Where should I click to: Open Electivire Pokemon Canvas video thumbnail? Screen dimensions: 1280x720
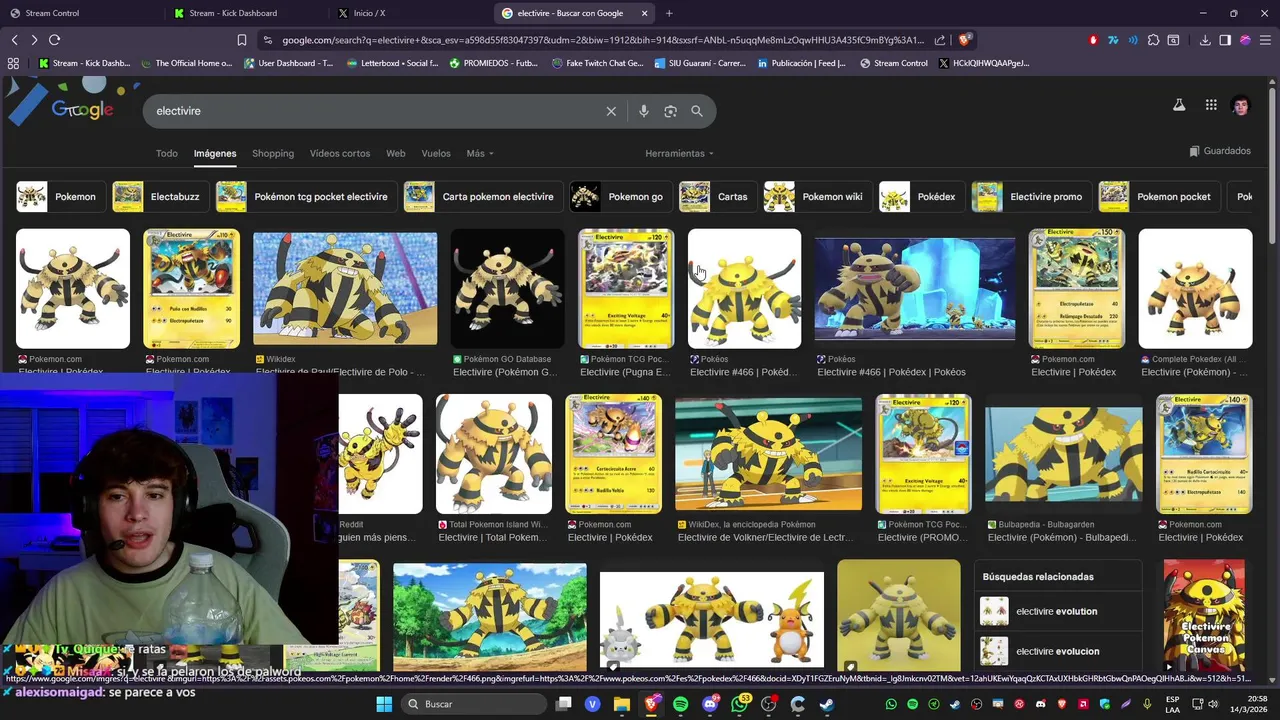point(1204,615)
